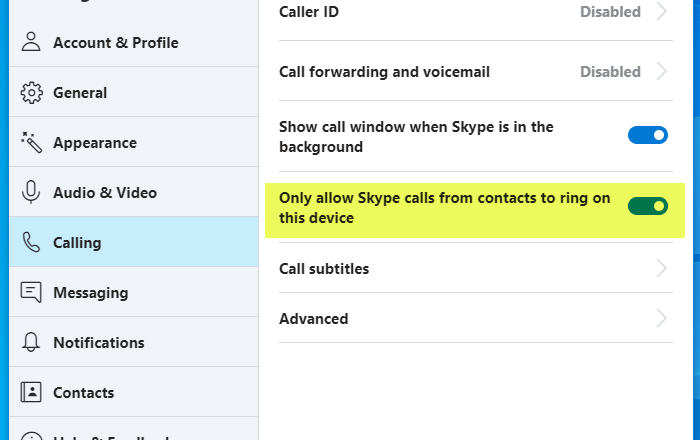This screenshot has width=700, height=440.
Task: Click the Account & Profile person icon
Action: pyautogui.click(x=31, y=42)
